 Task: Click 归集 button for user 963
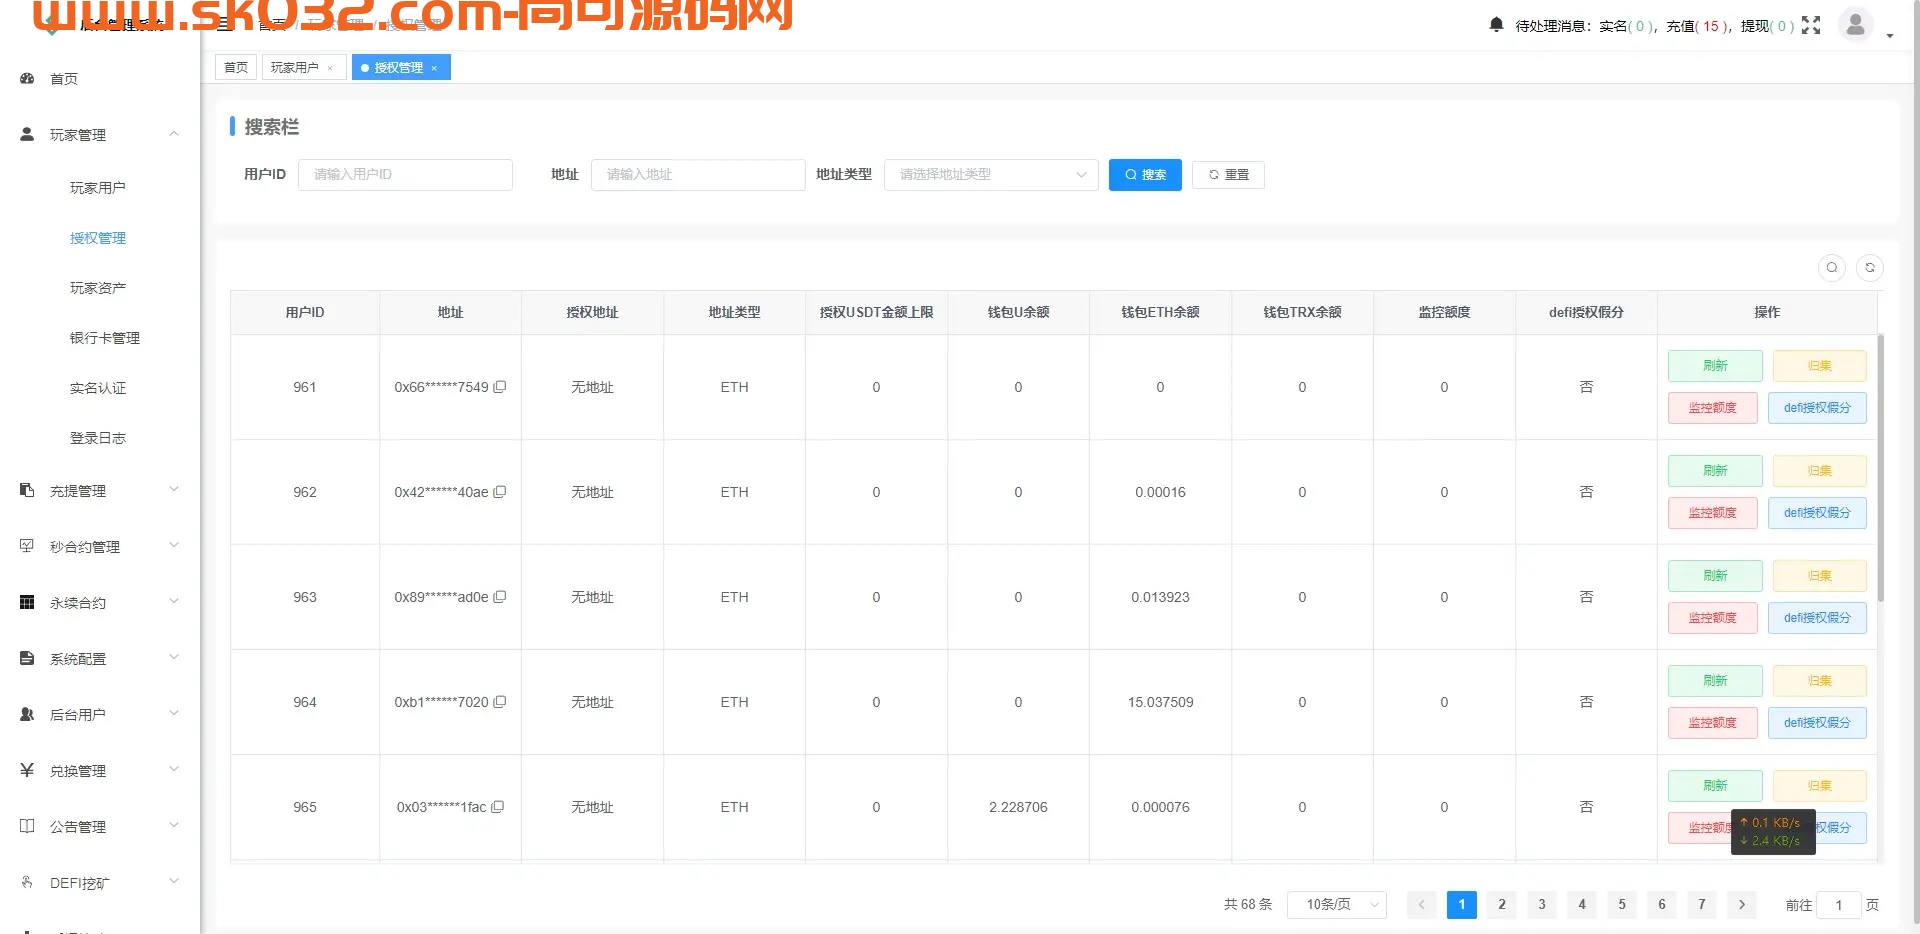tap(1818, 575)
